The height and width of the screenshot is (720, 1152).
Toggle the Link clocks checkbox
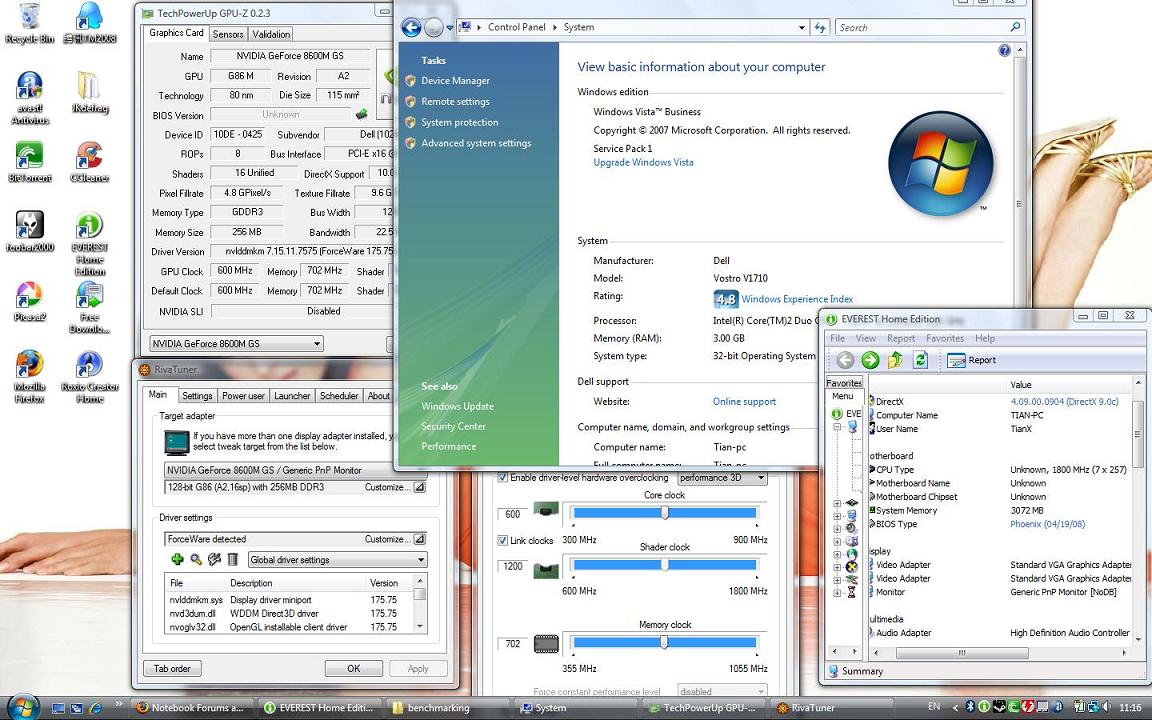click(x=503, y=541)
